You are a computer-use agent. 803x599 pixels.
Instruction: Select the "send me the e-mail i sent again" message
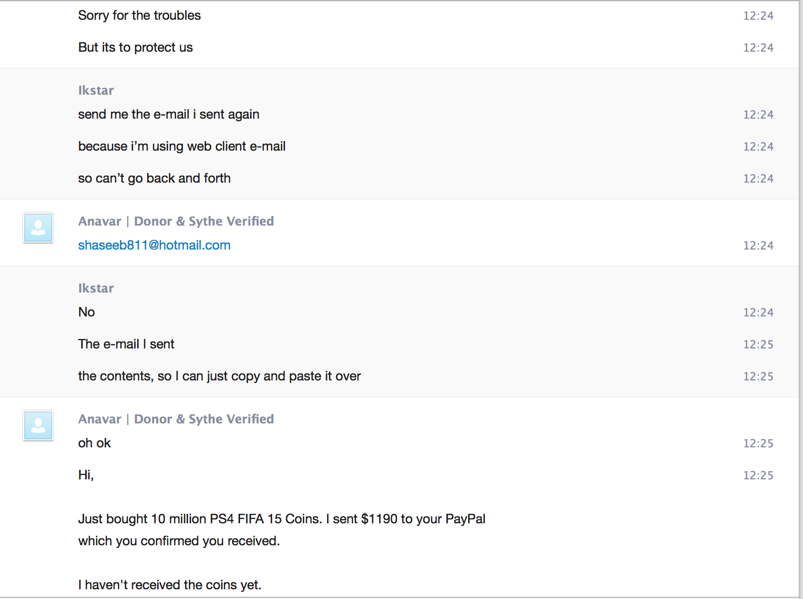(x=168, y=114)
